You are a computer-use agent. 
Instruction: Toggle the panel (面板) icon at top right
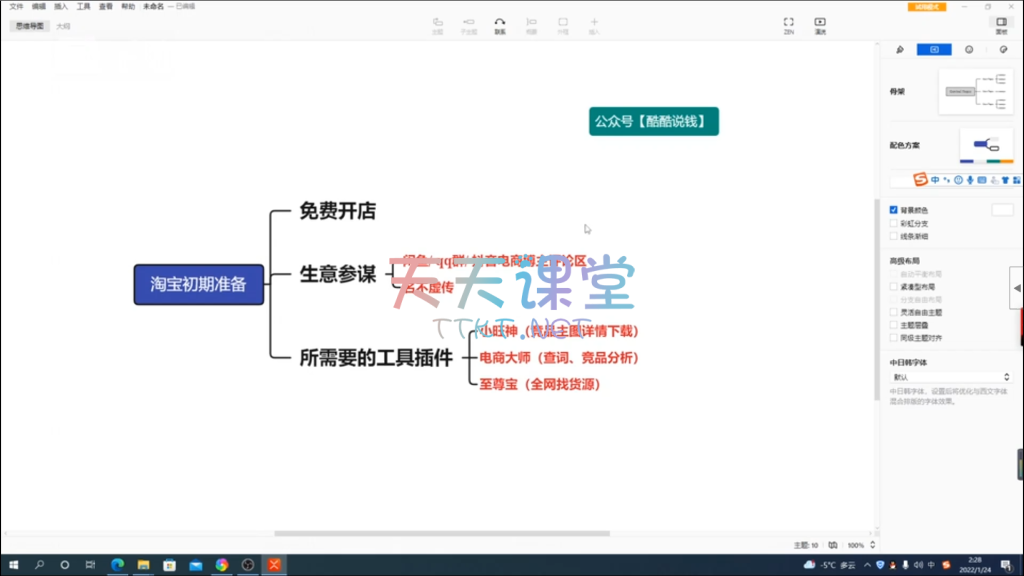coord(1001,22)
